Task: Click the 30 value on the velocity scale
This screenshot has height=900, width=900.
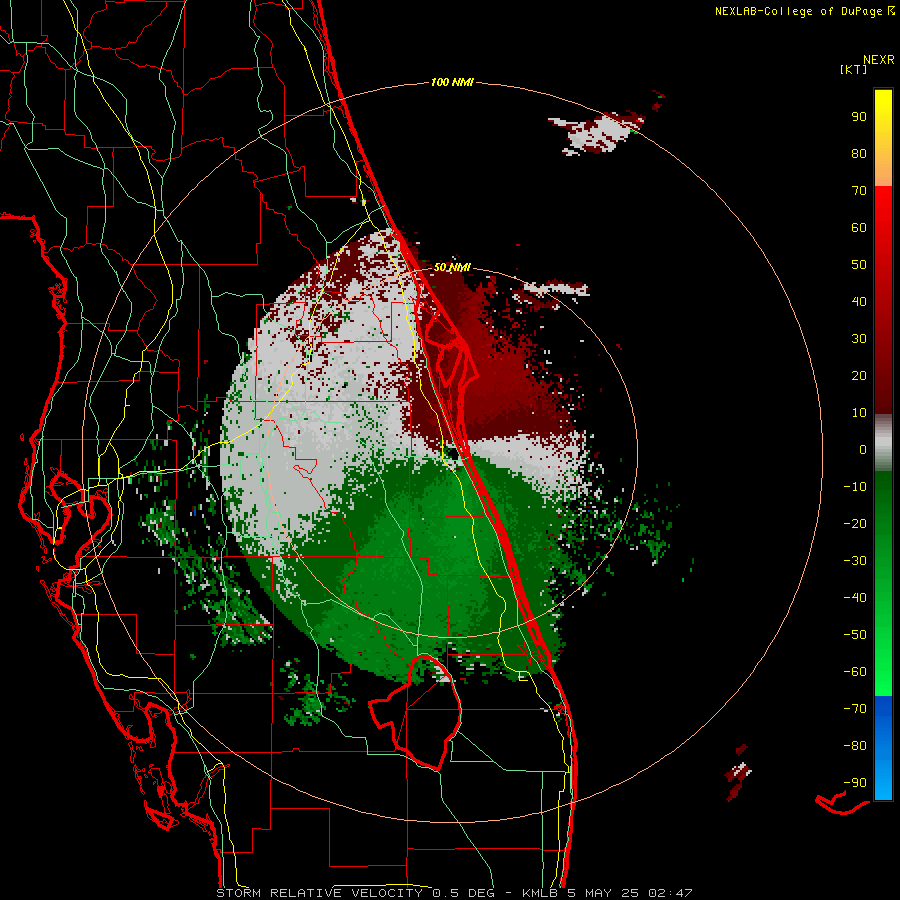Action: point(859,339)
